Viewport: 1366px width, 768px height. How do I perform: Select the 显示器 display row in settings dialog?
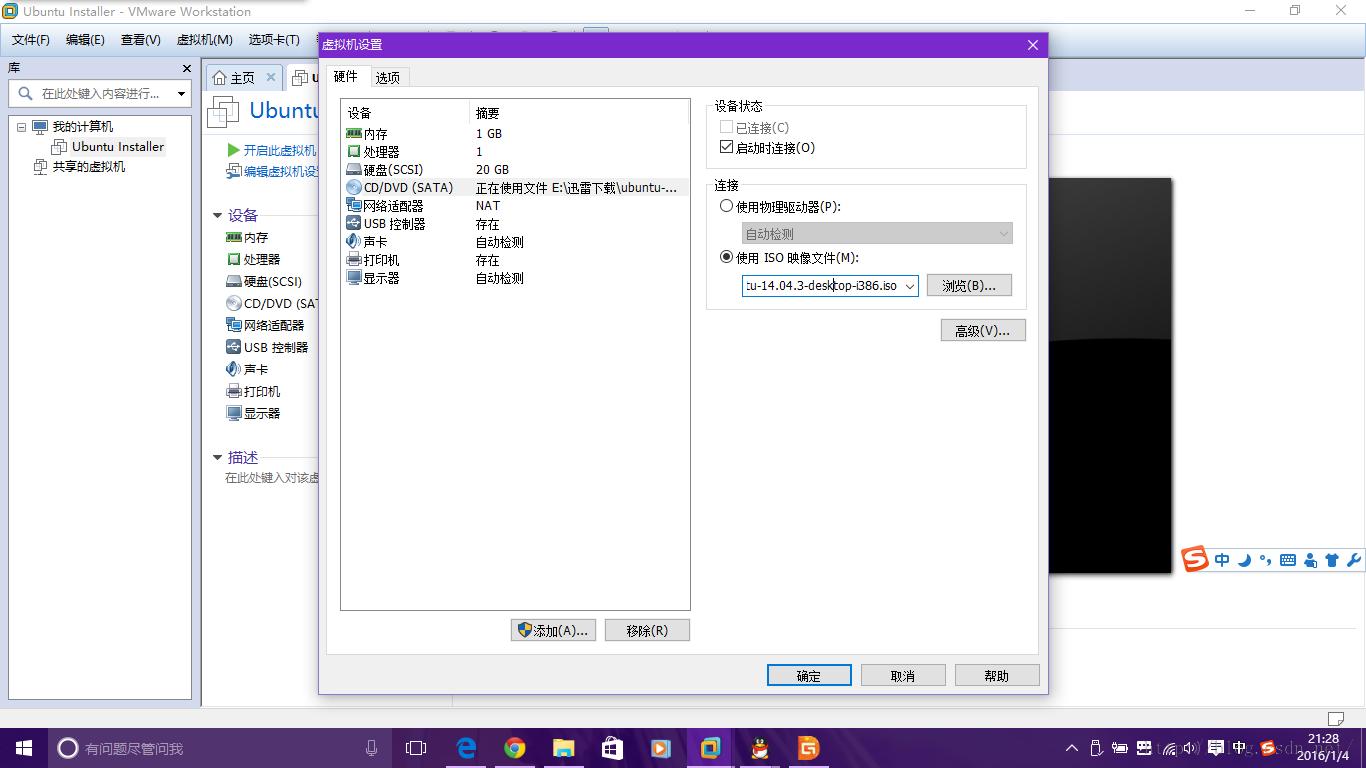[x=516, y=278]
